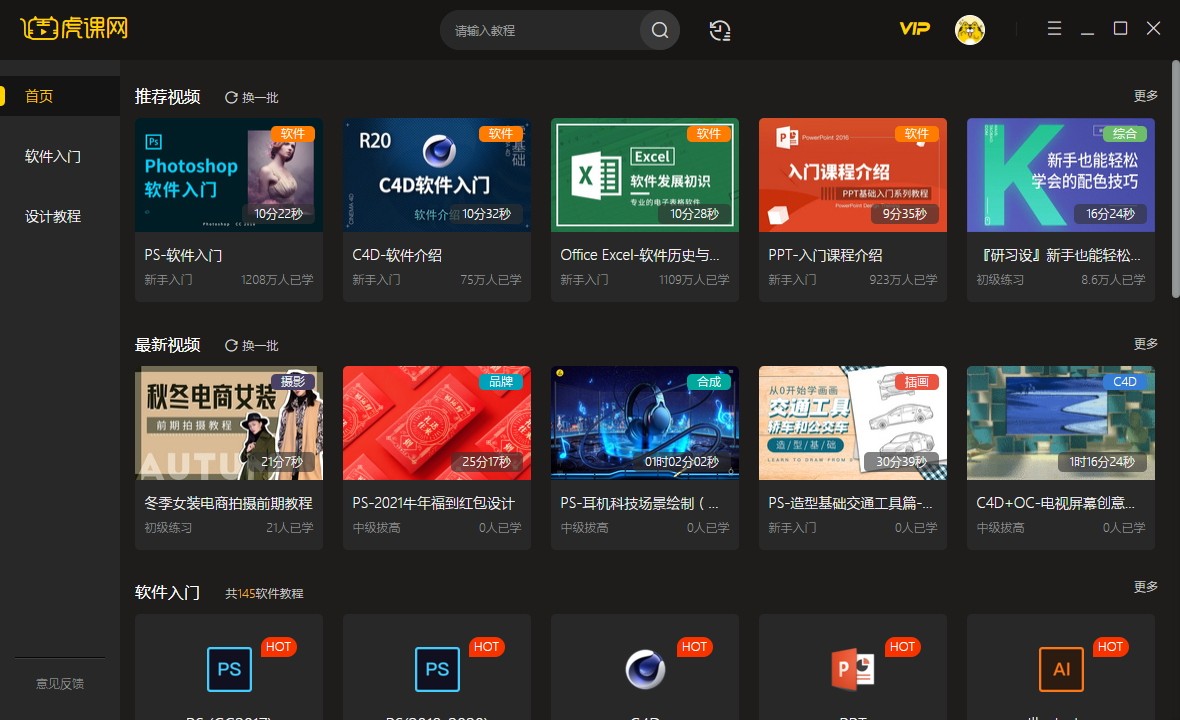Open the VIP membership icon
The height and width of the screenshot is (720, 1180).
[x=914, y=29]
